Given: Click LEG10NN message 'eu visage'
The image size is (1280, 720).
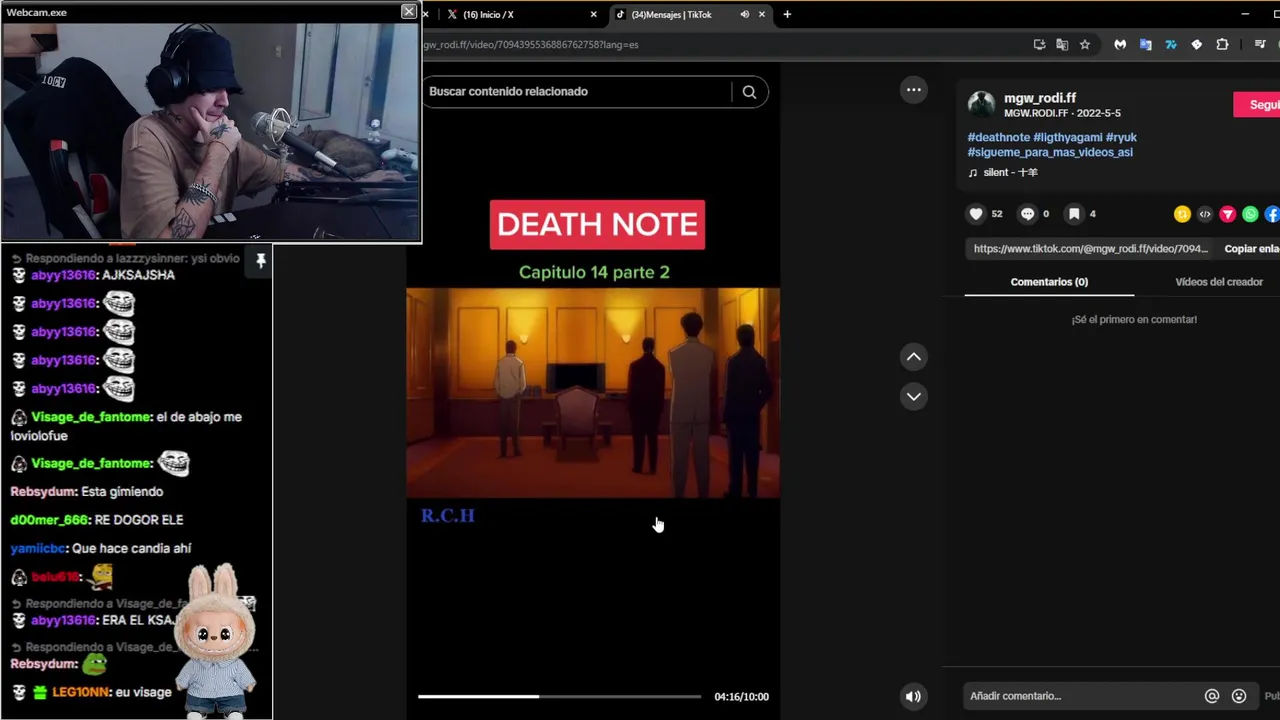Looking at the screenshot, I should [91, 692].
